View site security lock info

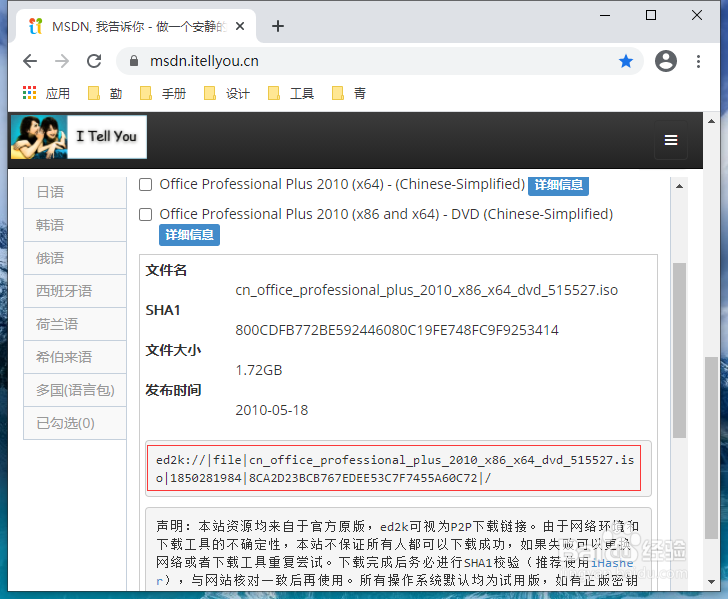[134, 61]
